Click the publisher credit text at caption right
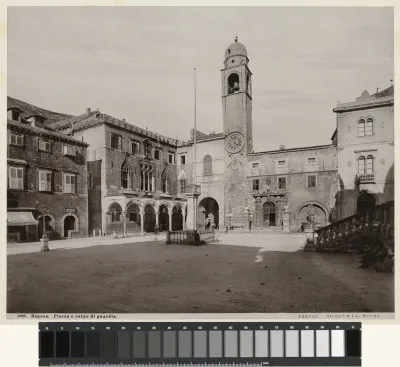Screen dimensions: 400x367 click(339, 316)
